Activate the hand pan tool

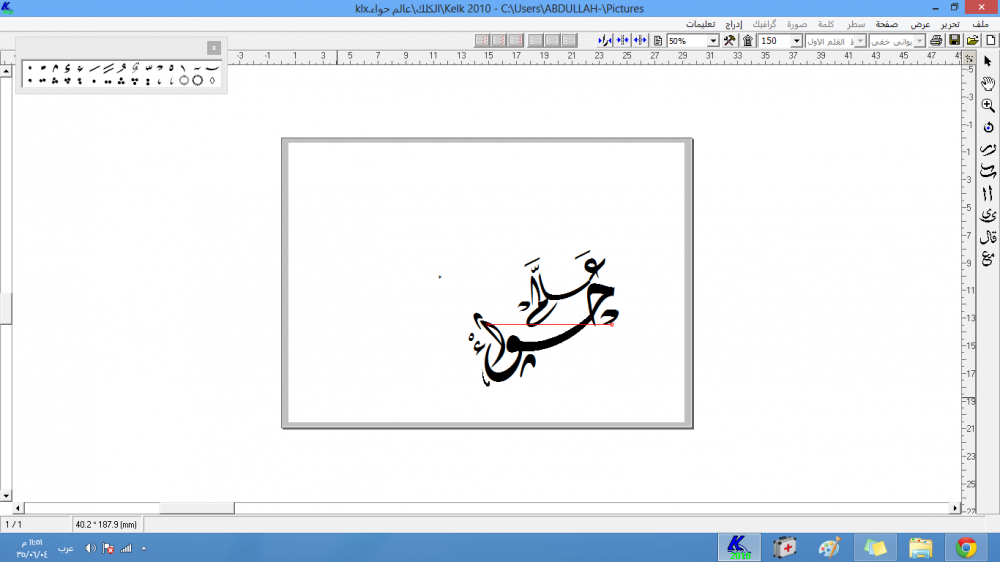(x=988, y=83)
